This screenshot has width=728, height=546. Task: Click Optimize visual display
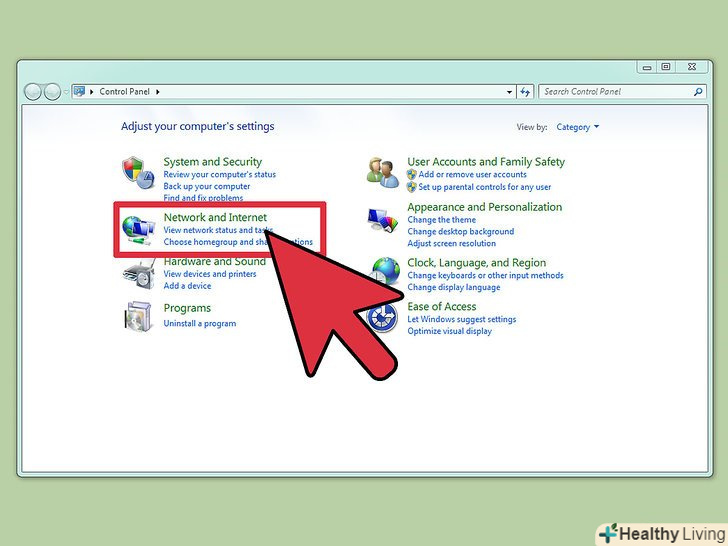pos(449,331)
